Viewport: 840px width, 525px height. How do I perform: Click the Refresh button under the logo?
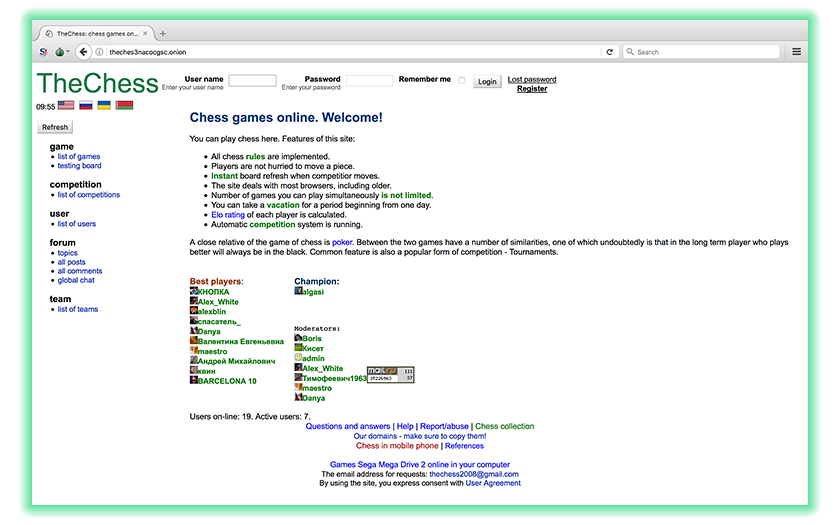[55, 127]
